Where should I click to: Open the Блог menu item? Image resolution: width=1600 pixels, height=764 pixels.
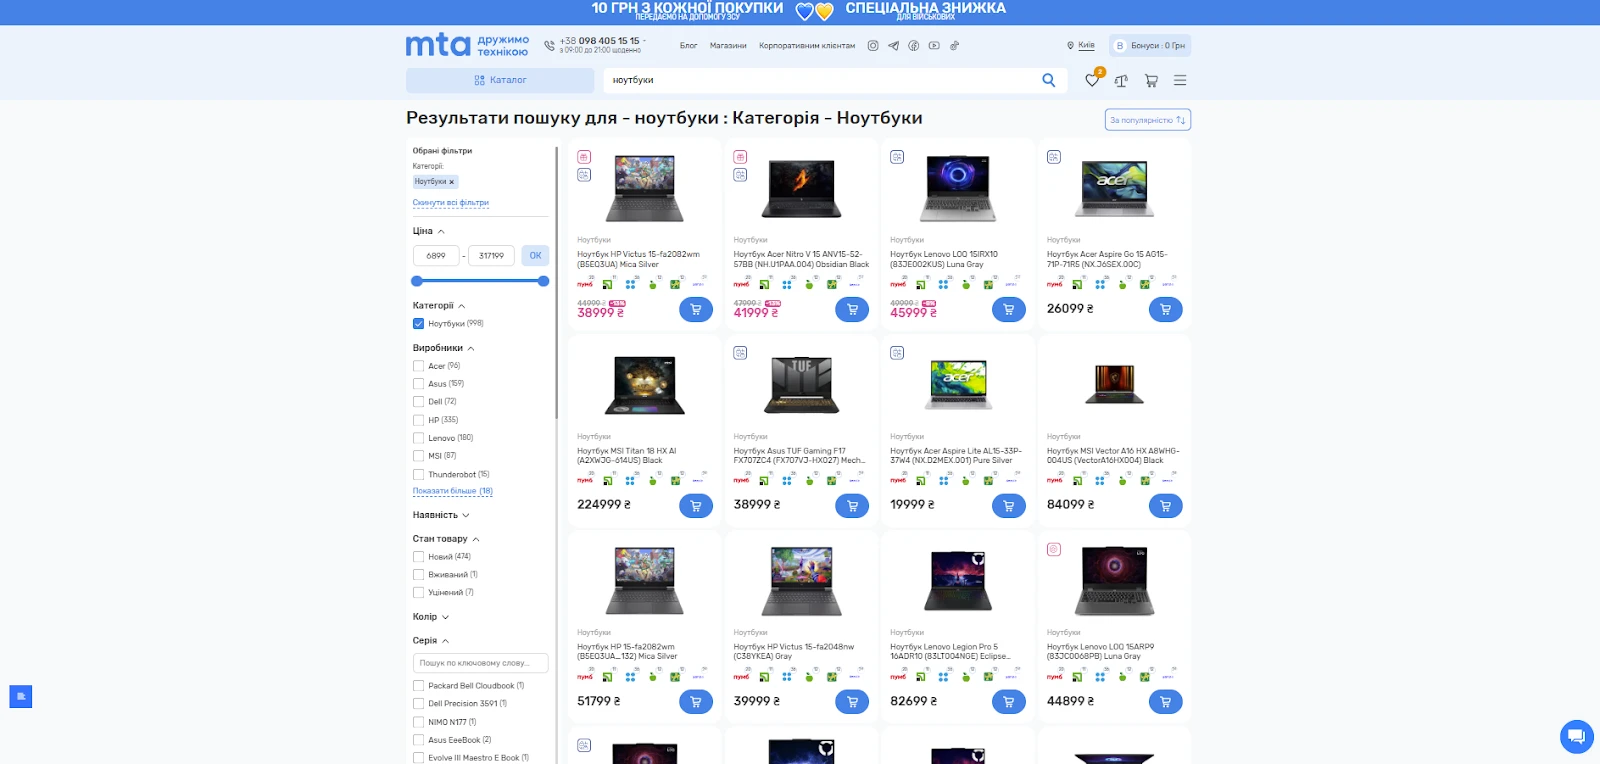point(688,46)
